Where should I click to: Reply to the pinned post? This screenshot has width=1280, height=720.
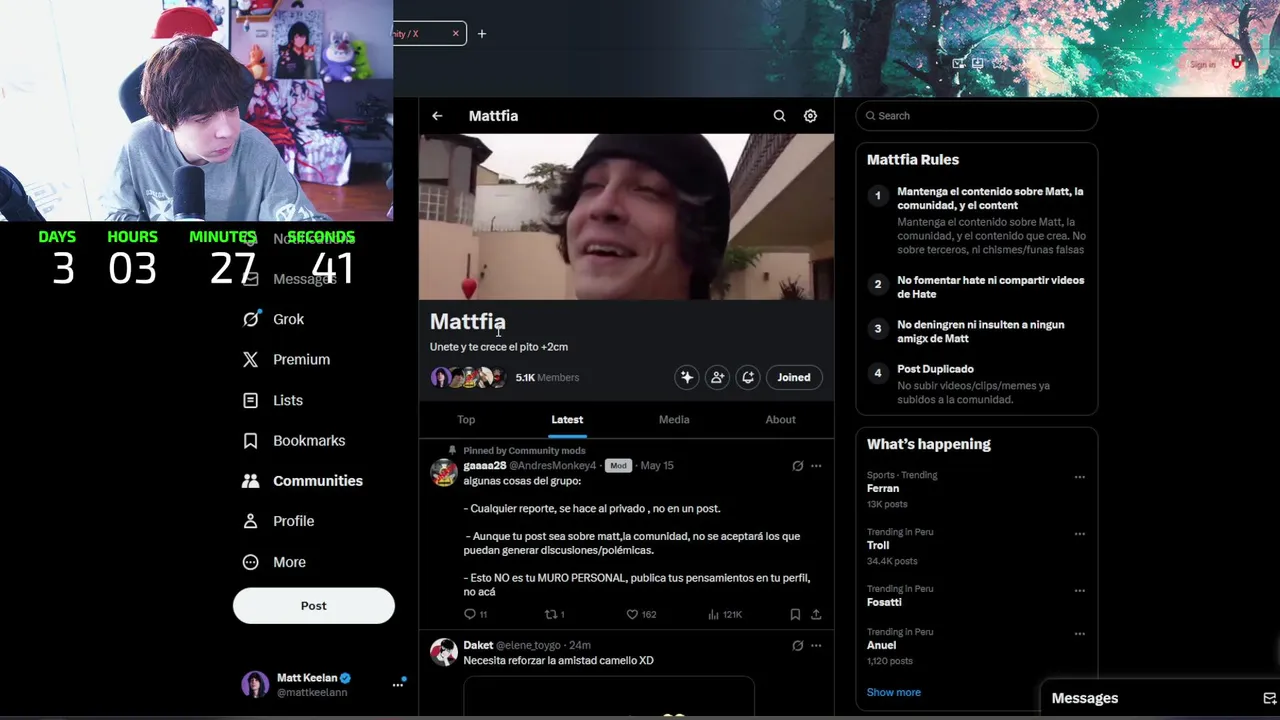pos(475,615)
